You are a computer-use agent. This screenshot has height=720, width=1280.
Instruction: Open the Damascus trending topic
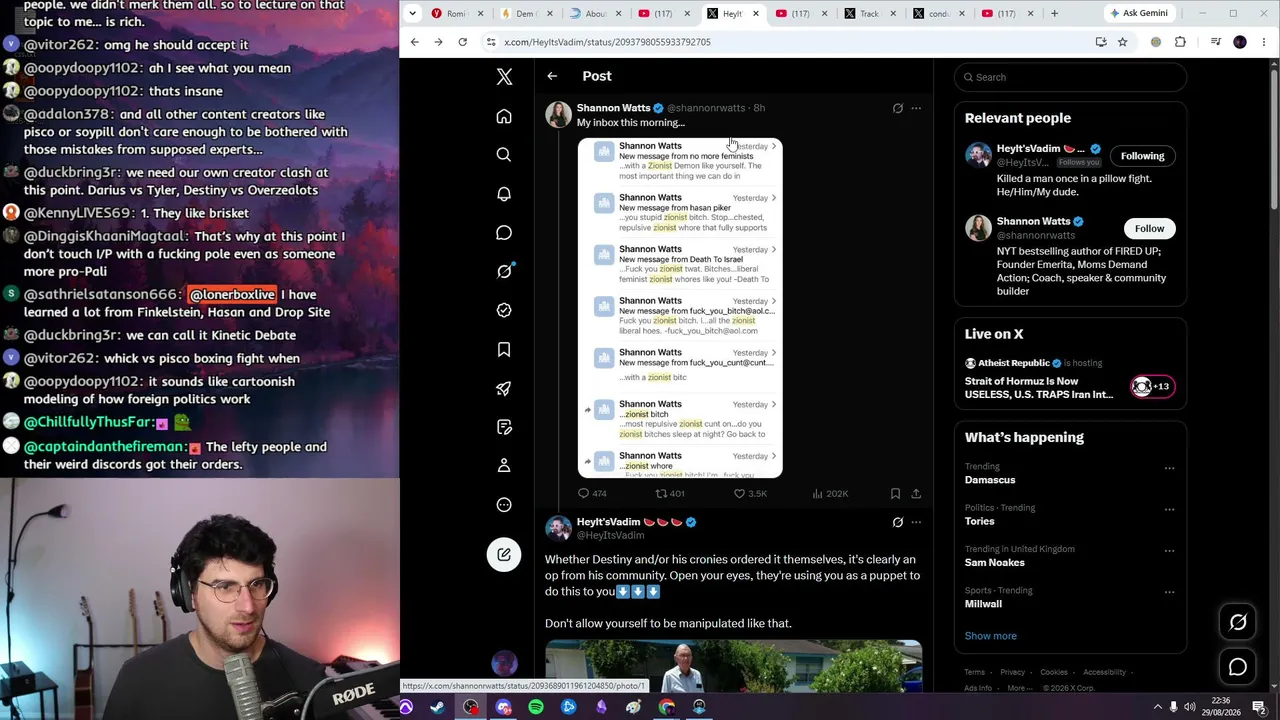tap(990, 480)
